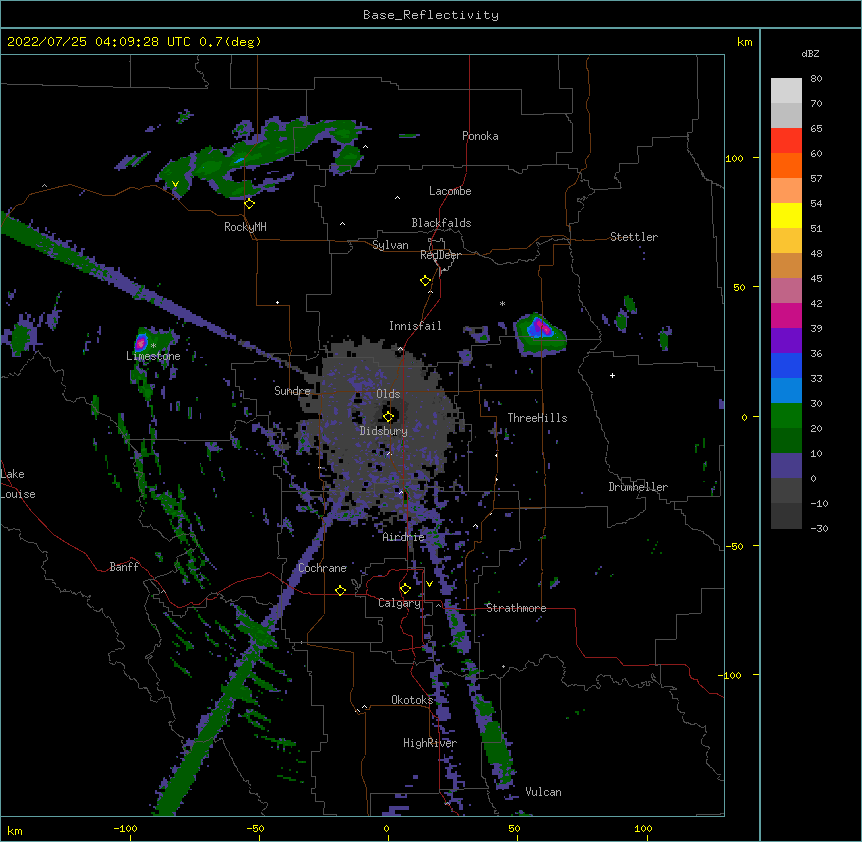Viewport: 862px width, 842px height.
Task: Click the radar site diamond at Olds
Action: pos(388,416)
